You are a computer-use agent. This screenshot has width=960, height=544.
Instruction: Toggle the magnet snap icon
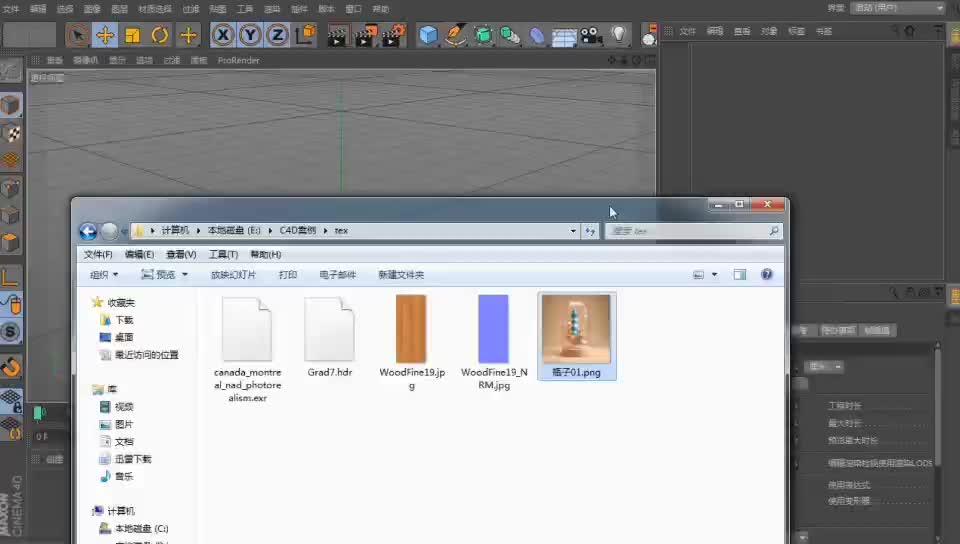[x=10, y=367]
